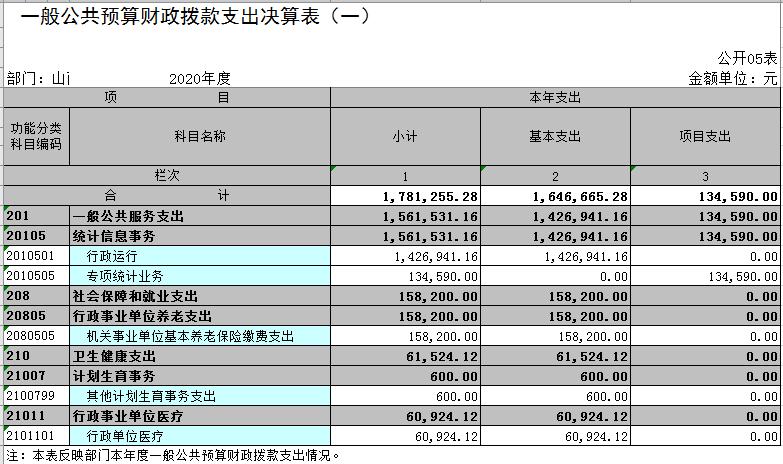Click the 专项统计业务 name cell
This screenshot has height=464, width=783.
[200, 276]
